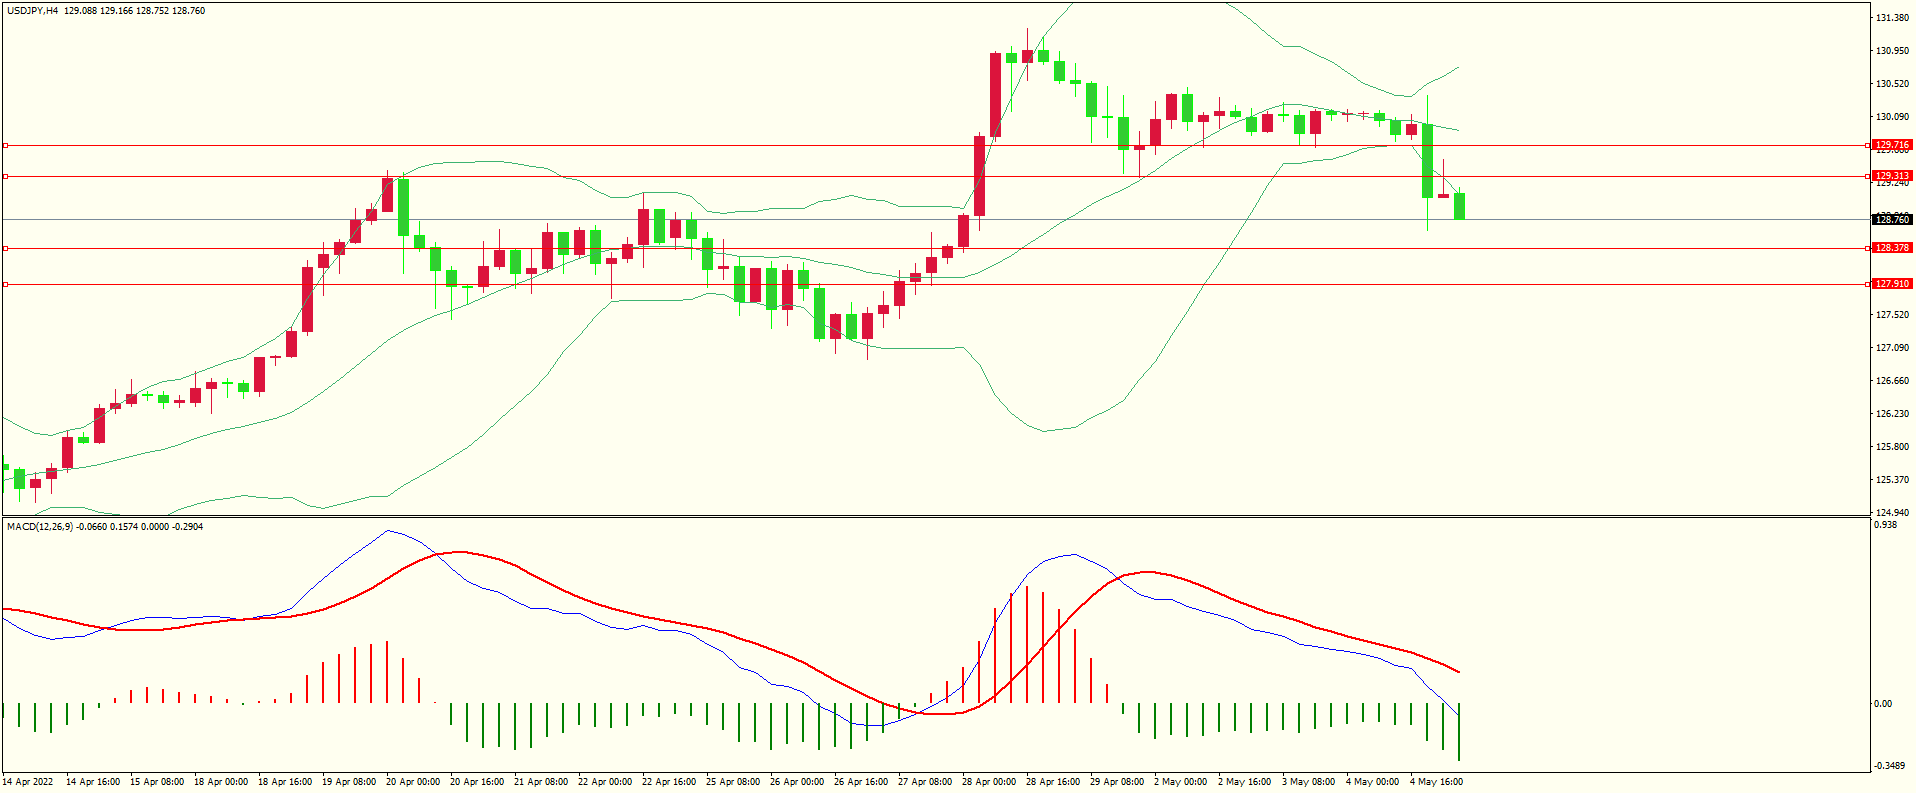Grab the left handle of the 127.910 line
Viewport: 1916px width, 793px height.
pyautogui.click(x=5, y=284)
